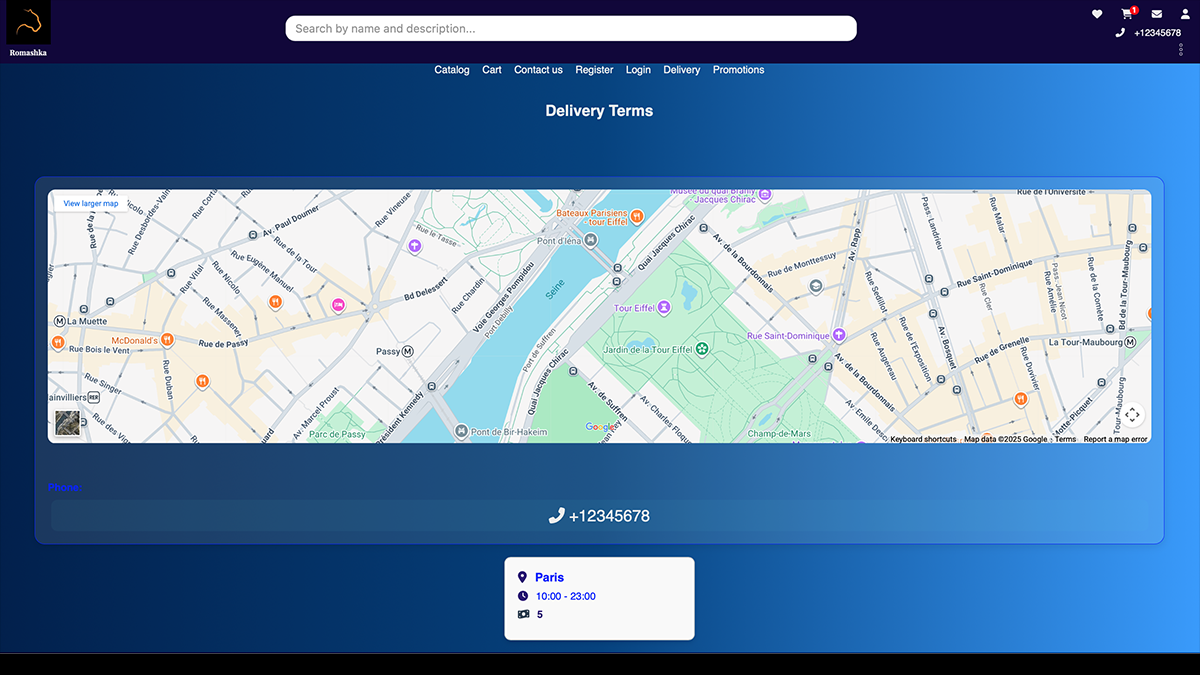Click the envelope mail icon

click(1157, 14)
